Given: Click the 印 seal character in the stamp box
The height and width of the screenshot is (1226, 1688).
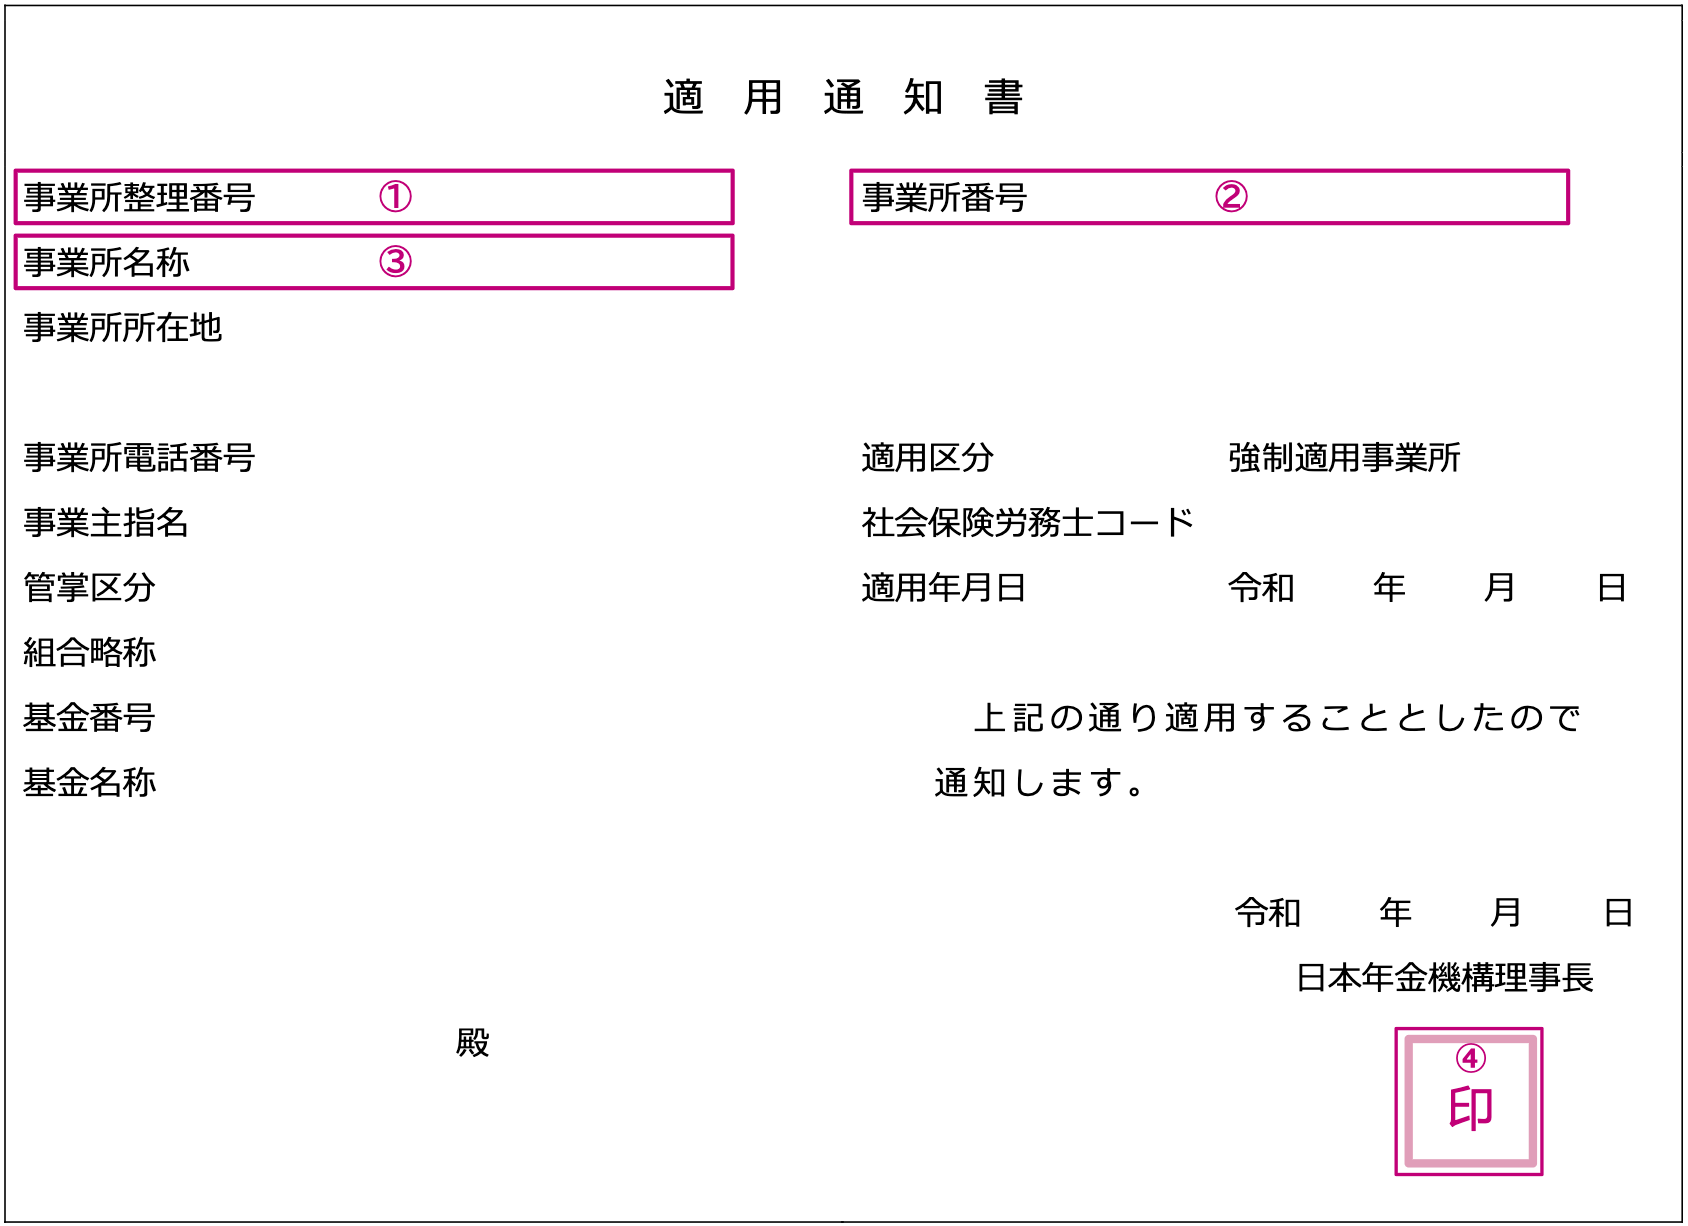Looking at the screenshot, I should (1470, 1108).
